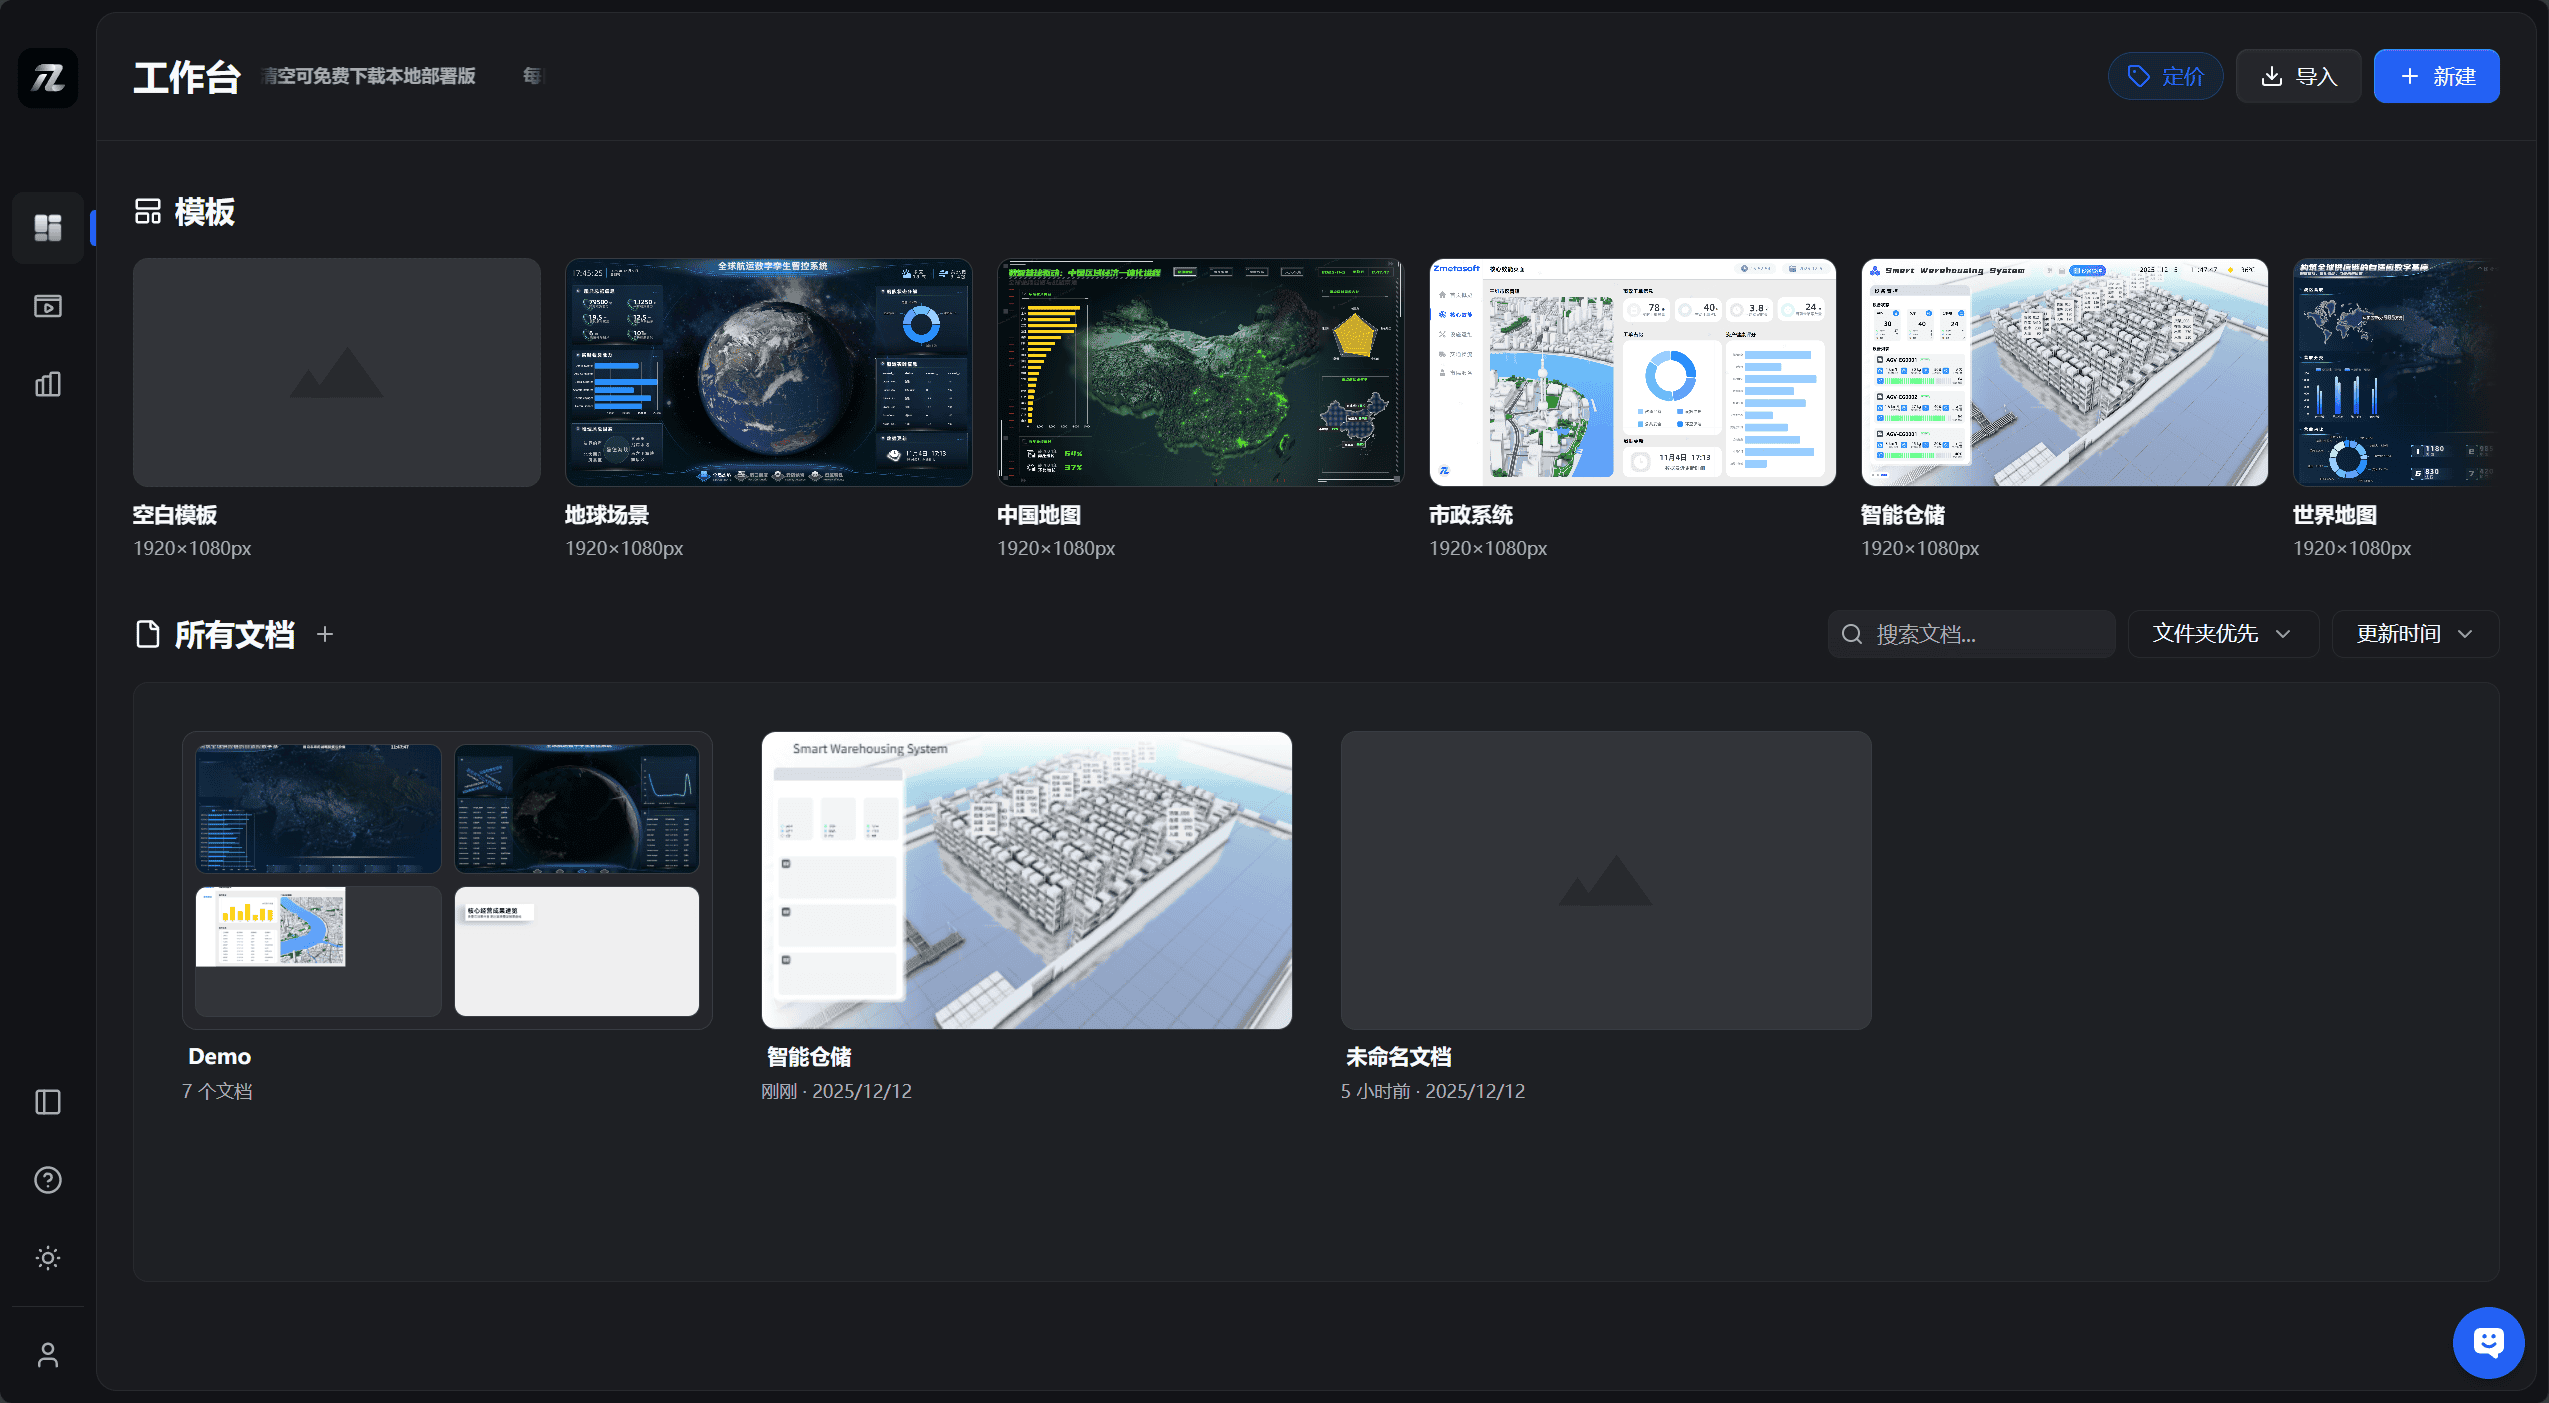Expand the 文件夹优先 dropdown
This screenshot has height=1403, width=2549.
(2222, 634)
